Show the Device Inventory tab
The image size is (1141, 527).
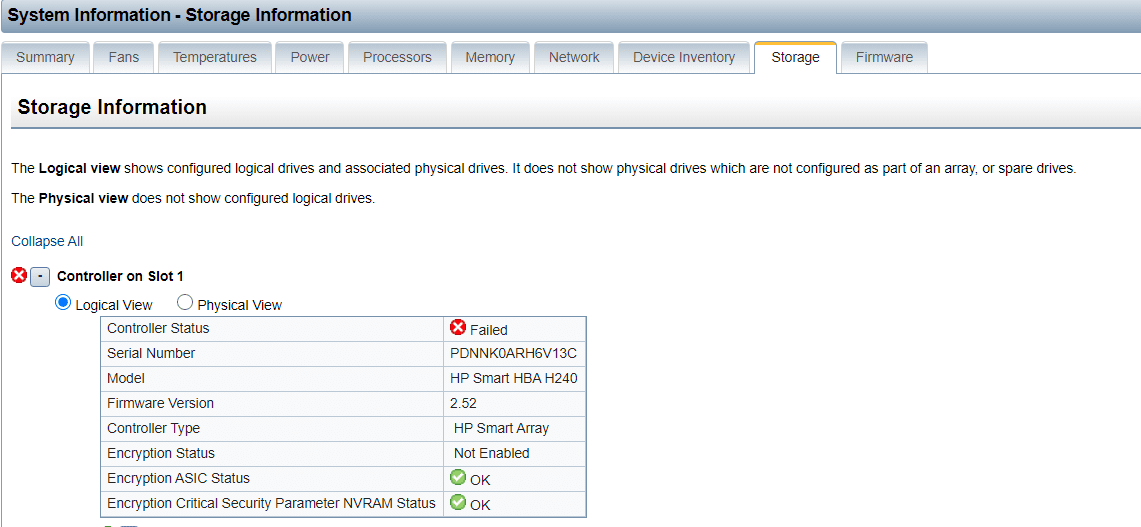(x=684, y=58)
